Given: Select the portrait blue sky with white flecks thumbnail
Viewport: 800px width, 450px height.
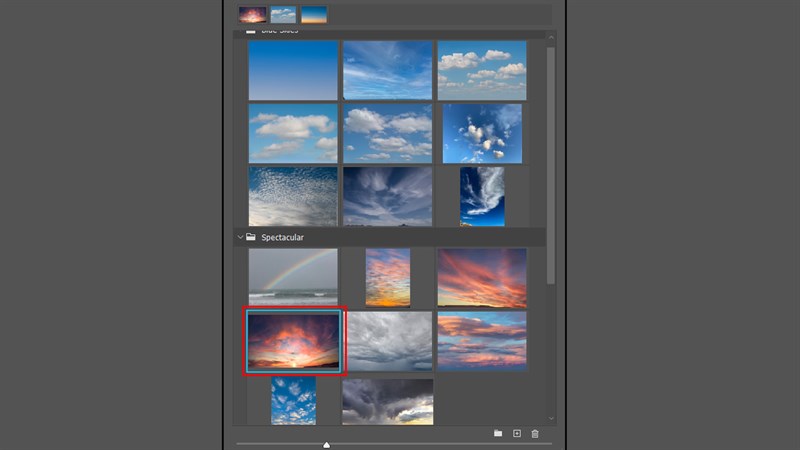Looking at the screenshot, I should pos(293,401).
